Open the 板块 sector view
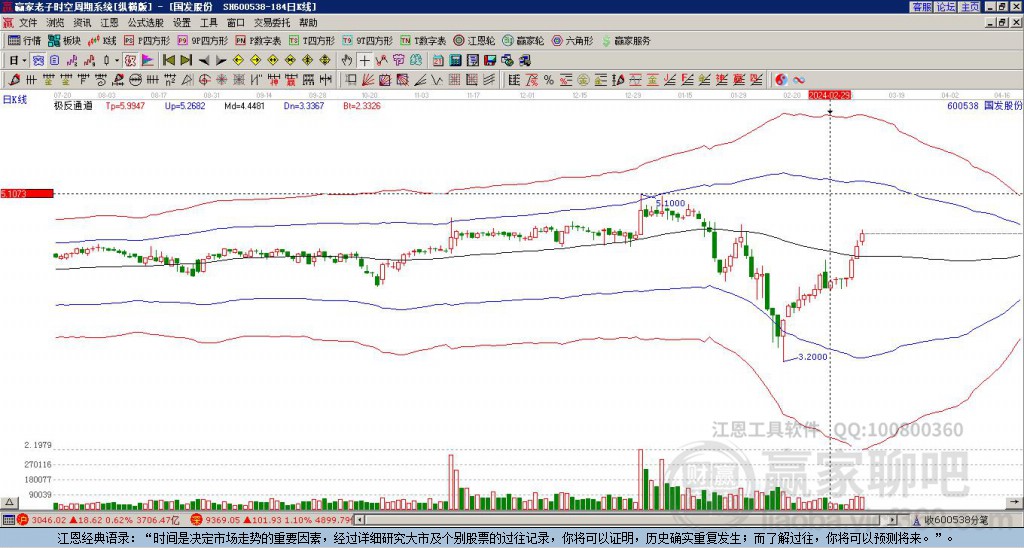The width and height of the screenshot is (1024, 548). (64, 40)
